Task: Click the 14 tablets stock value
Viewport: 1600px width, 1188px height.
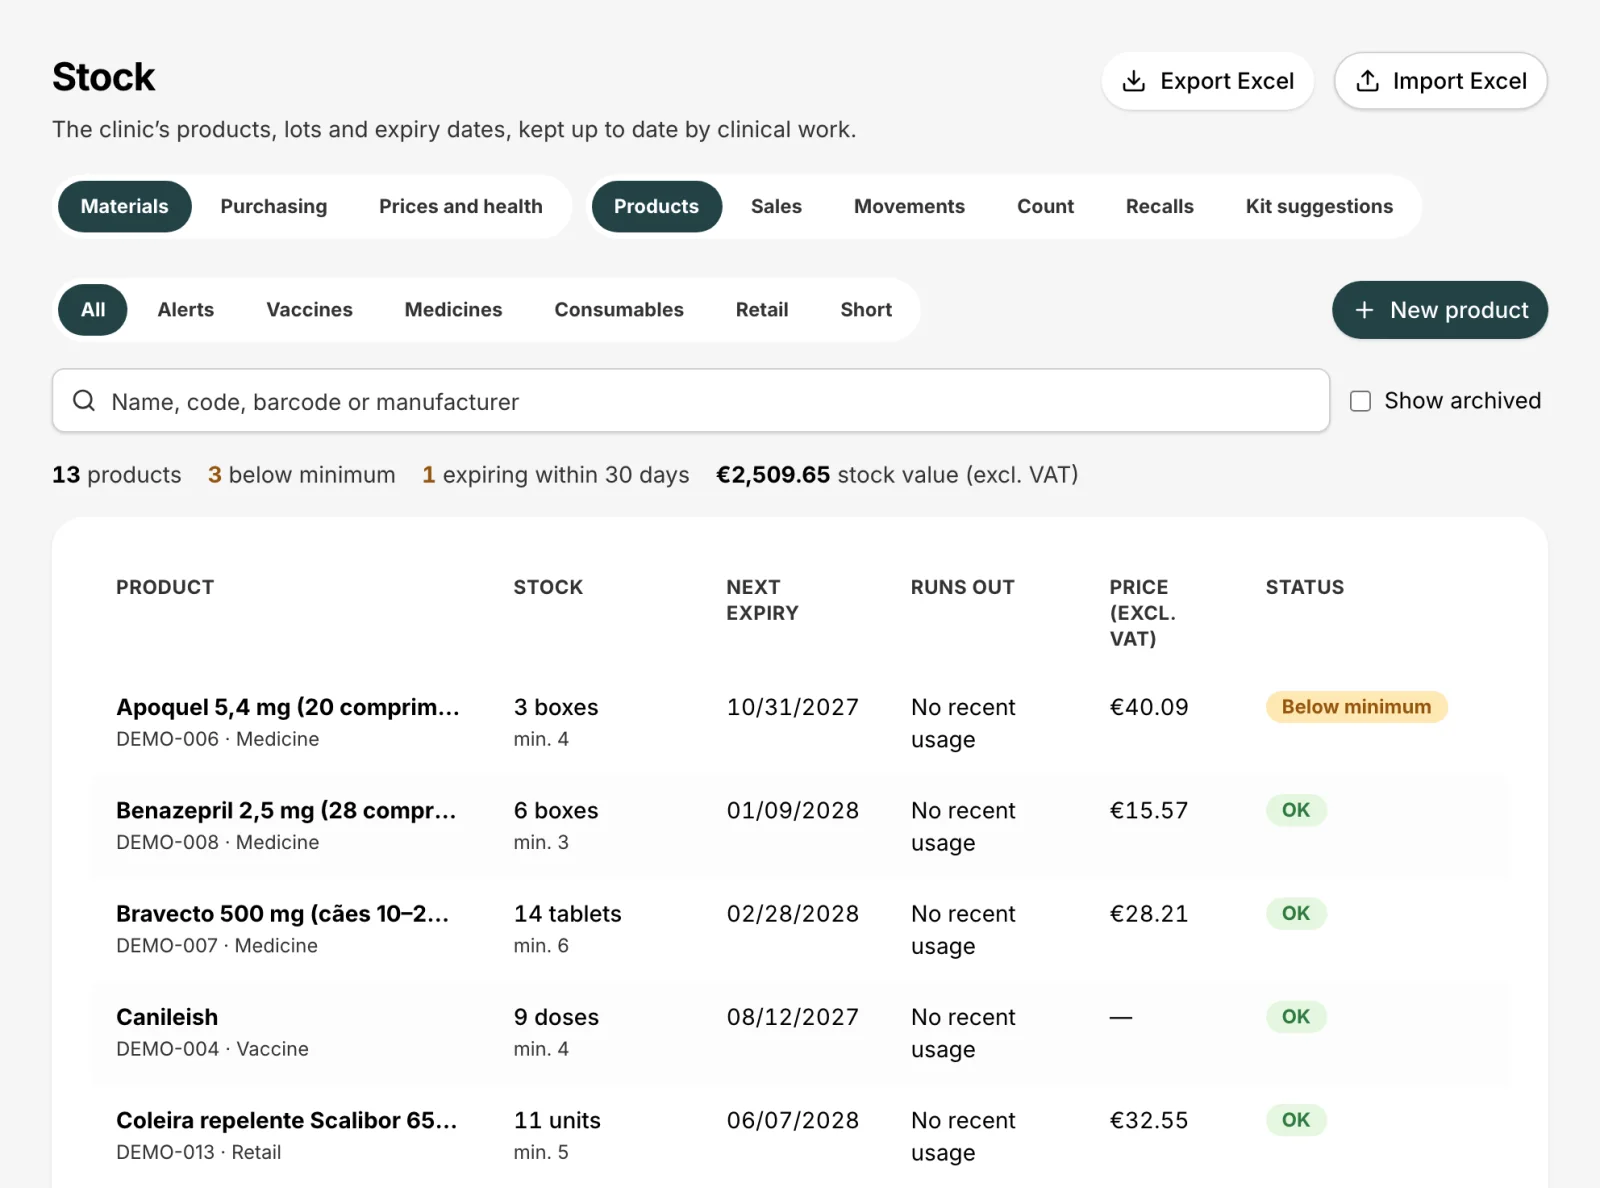Action: pos(568,914)
